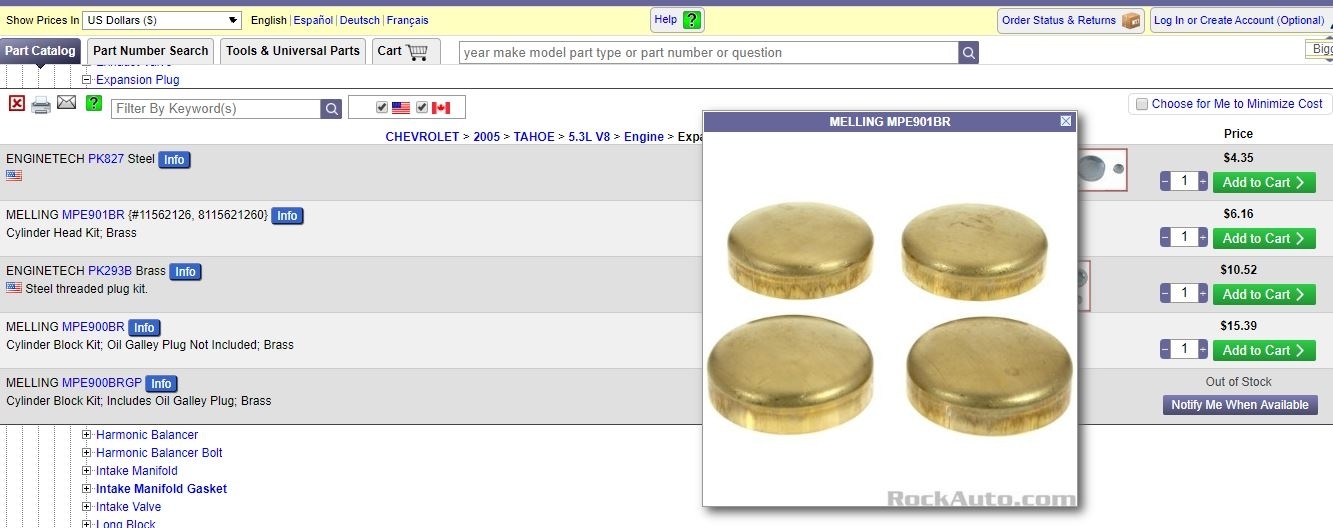Viewport: 1333px width, 528px height.
Task: Expand the Intake Manifold node
Action: (87, 471)
